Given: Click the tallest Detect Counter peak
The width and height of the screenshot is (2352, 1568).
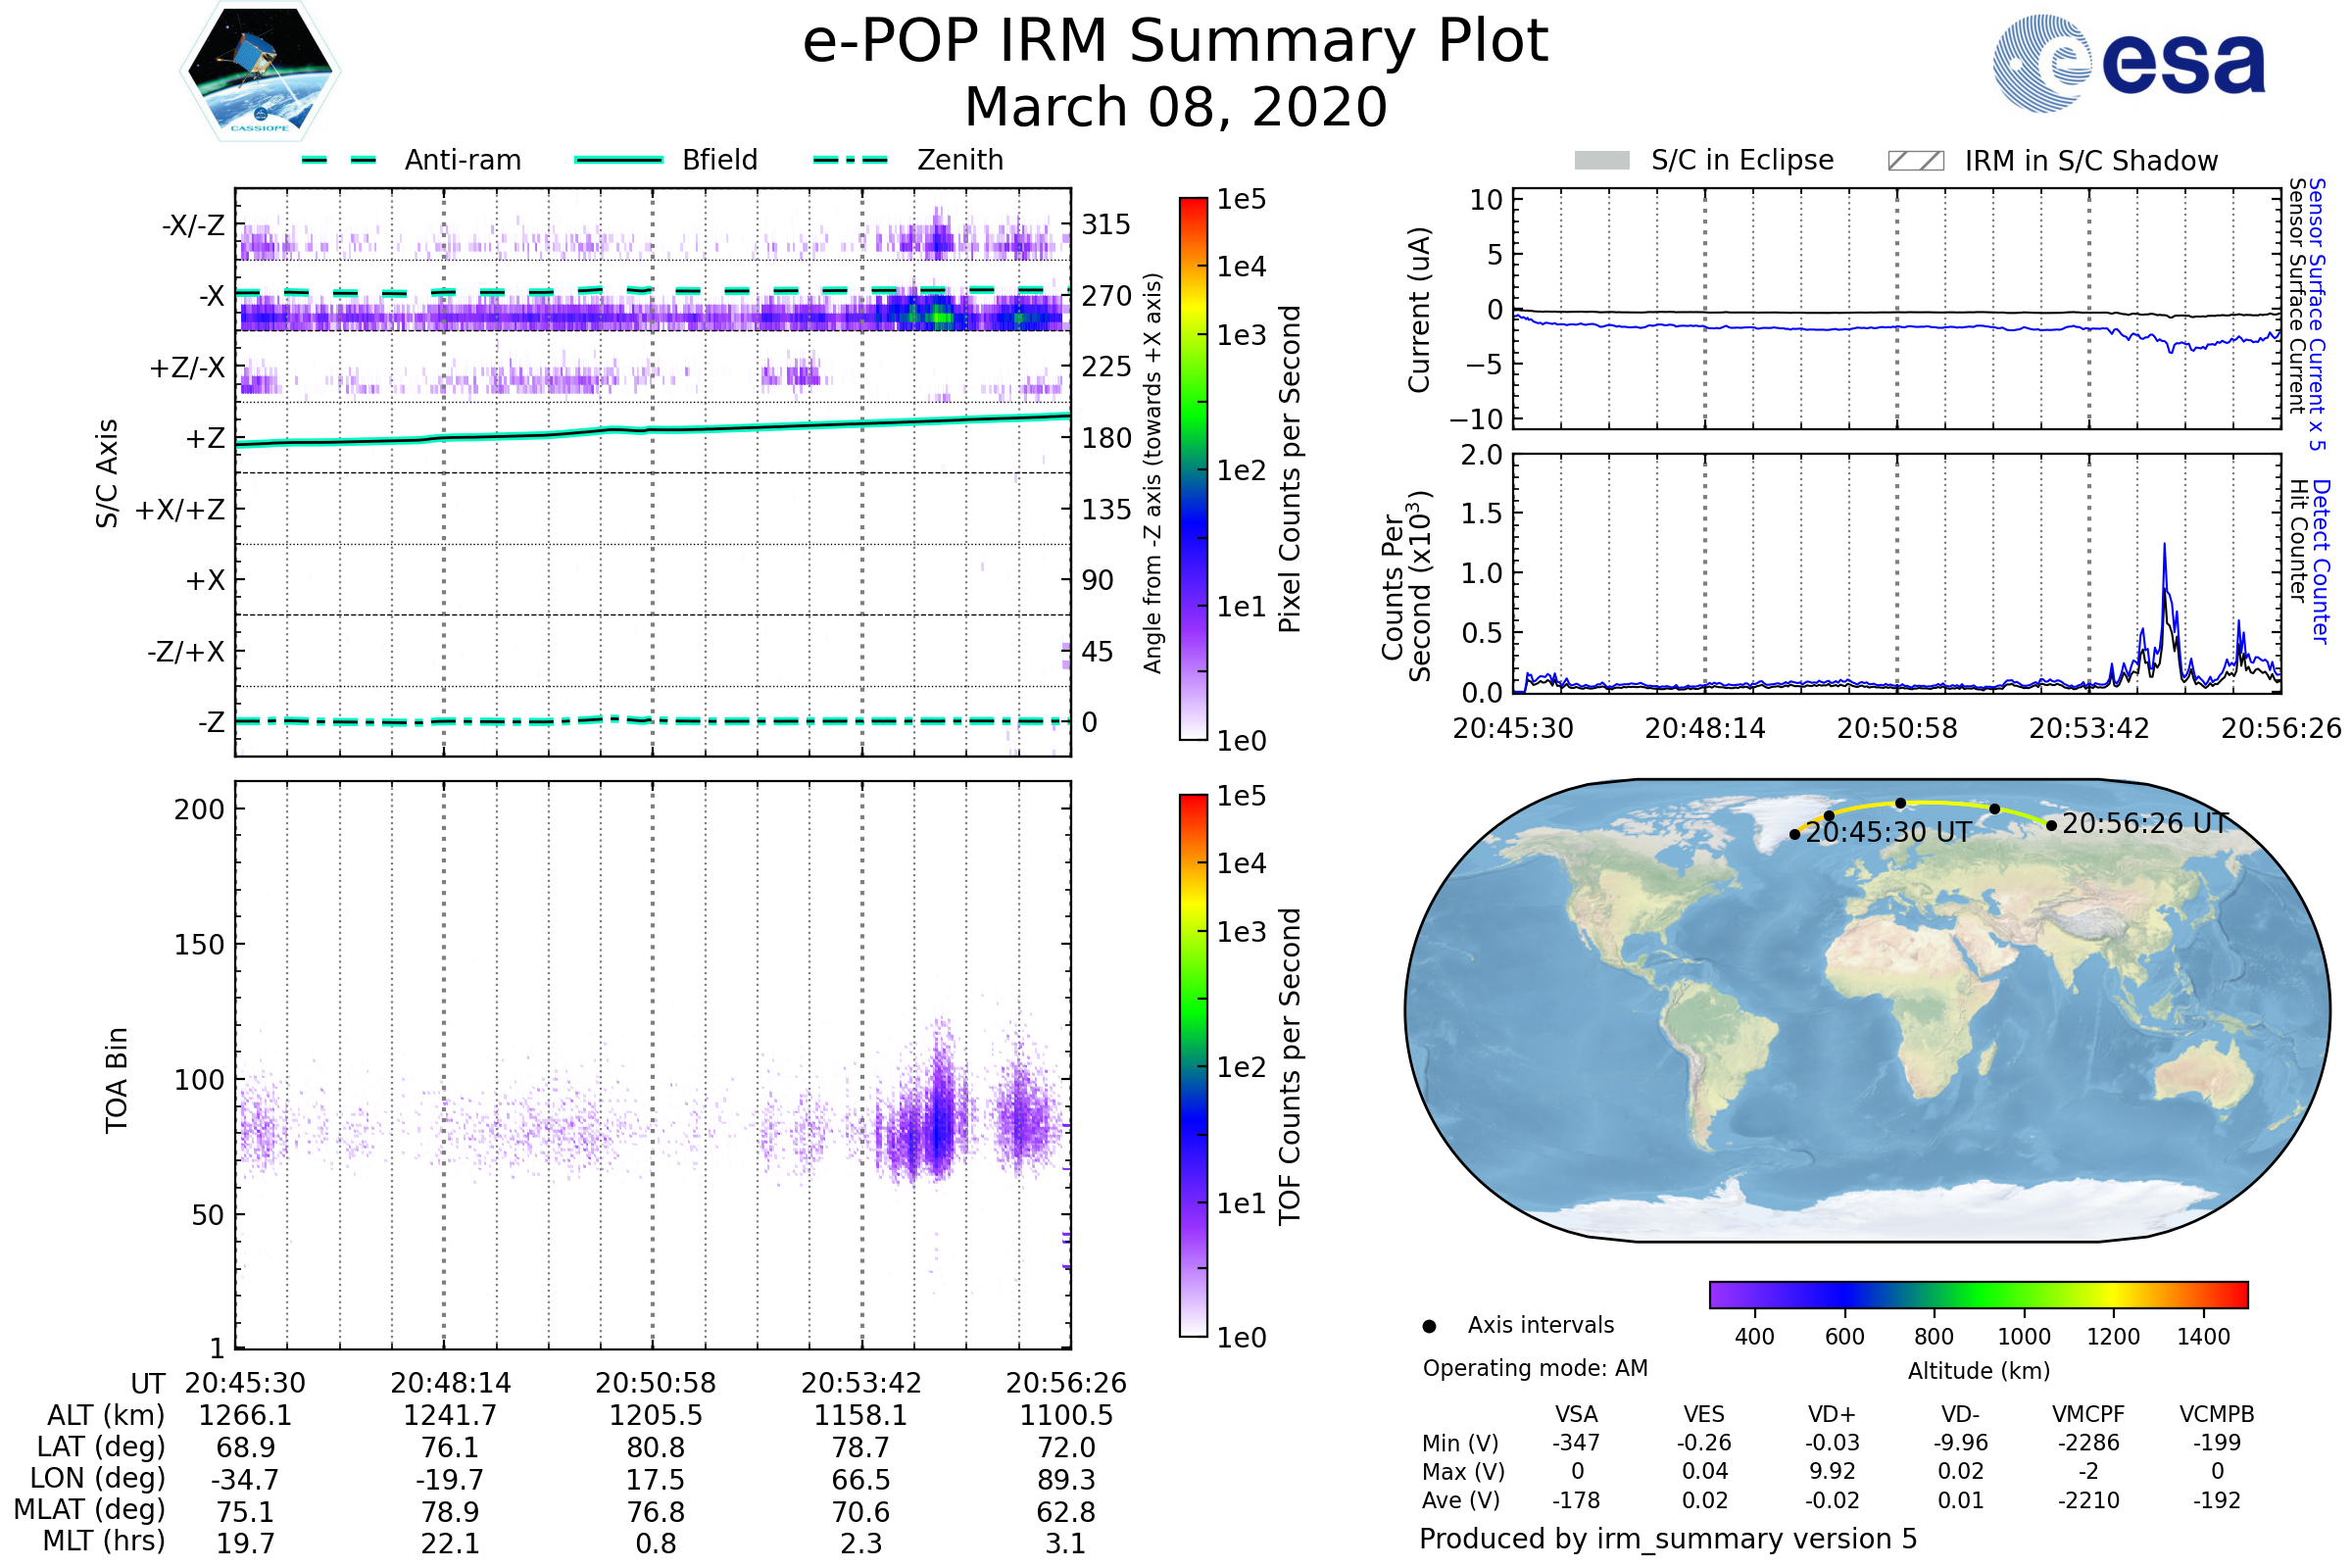Looking at the screenshot, I should [x=2165, y=548].
